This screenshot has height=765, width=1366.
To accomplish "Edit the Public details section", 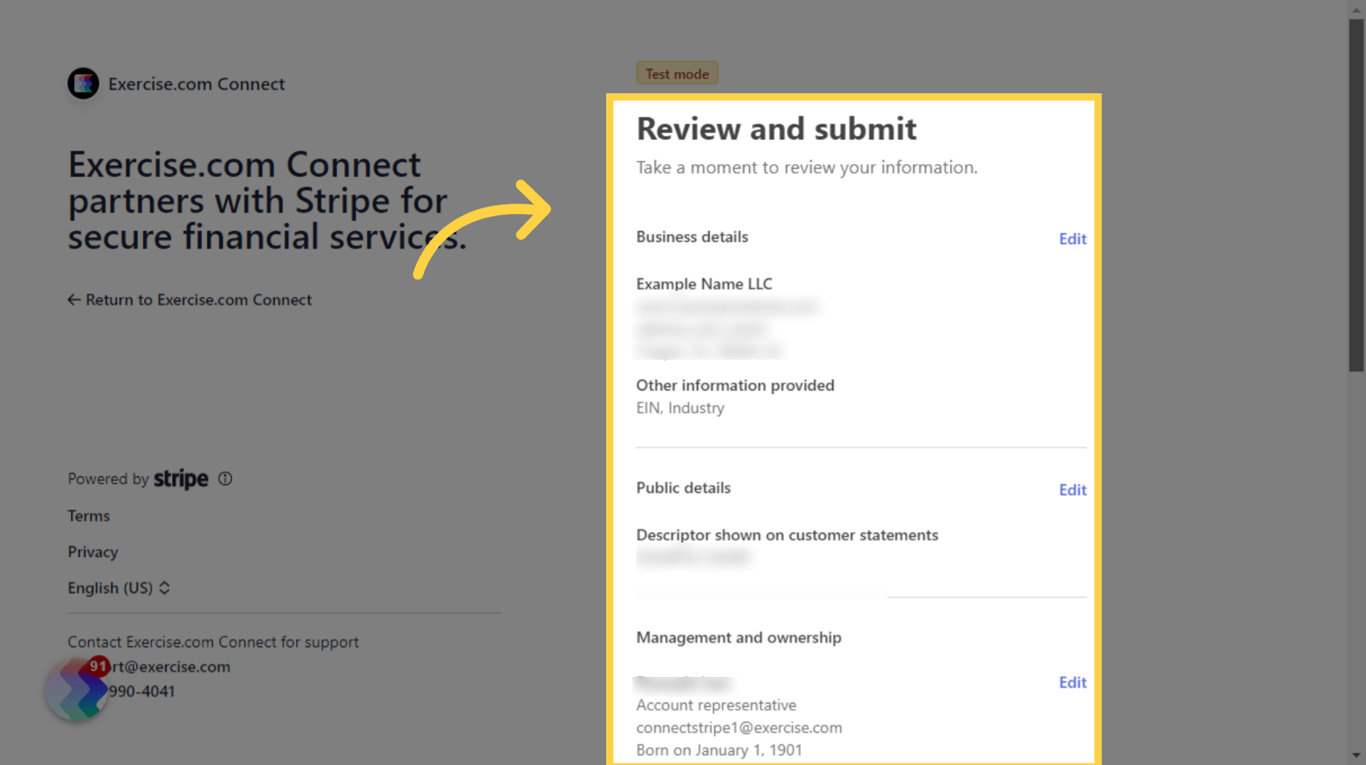I will tap(1072, 489).
